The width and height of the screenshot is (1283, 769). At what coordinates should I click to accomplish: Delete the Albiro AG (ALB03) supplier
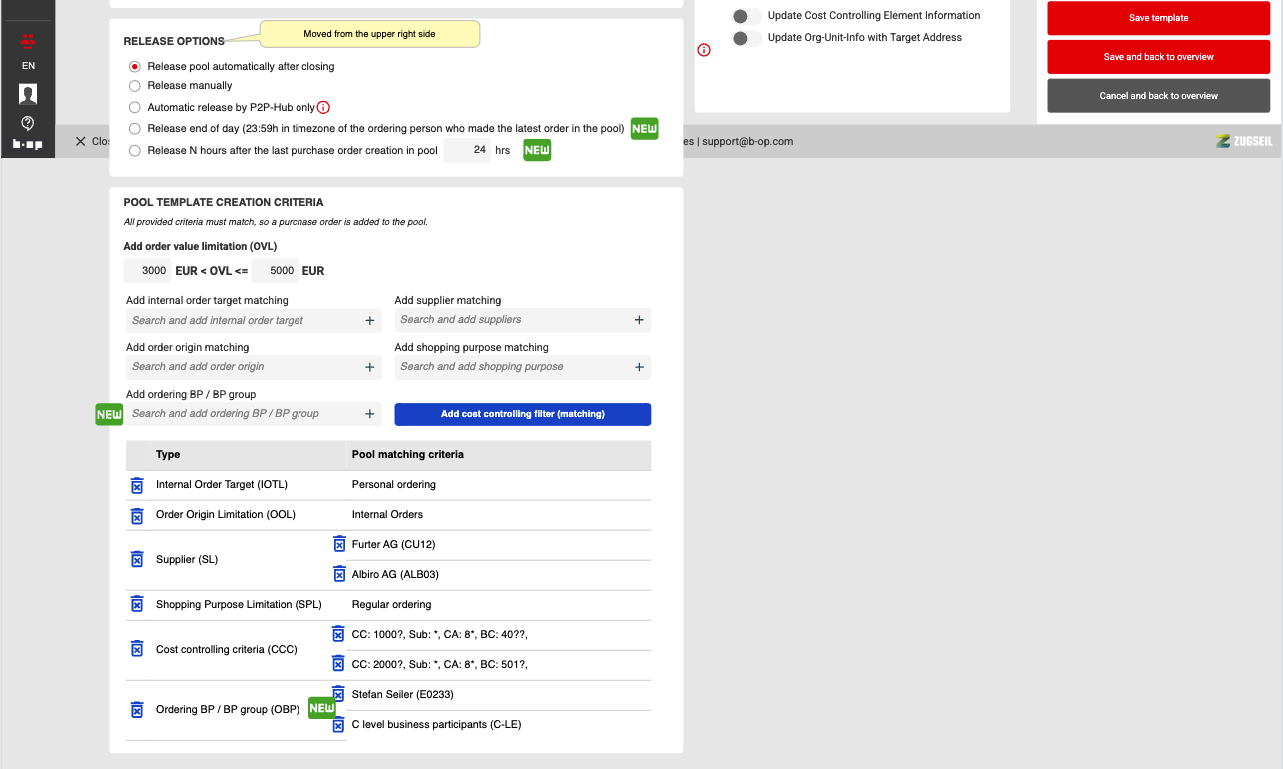tap(338, 574)
